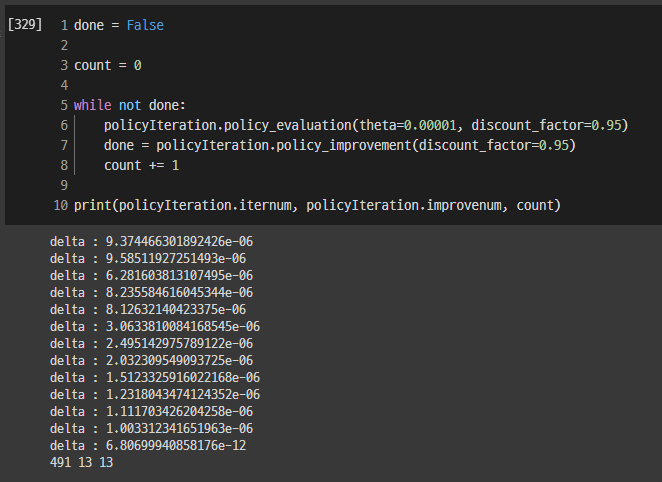
Task: Click line number 5 in the gutter
Action: tap(64, 105)
